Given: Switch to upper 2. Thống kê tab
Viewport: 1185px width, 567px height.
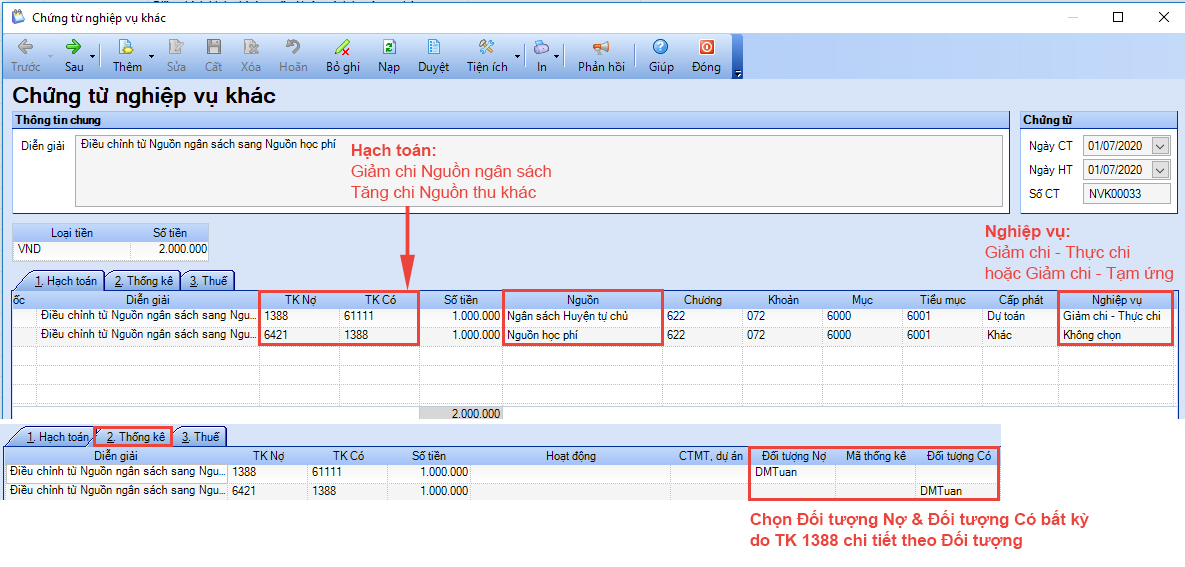Looking at the screenshot, I should tap(144, 280).
